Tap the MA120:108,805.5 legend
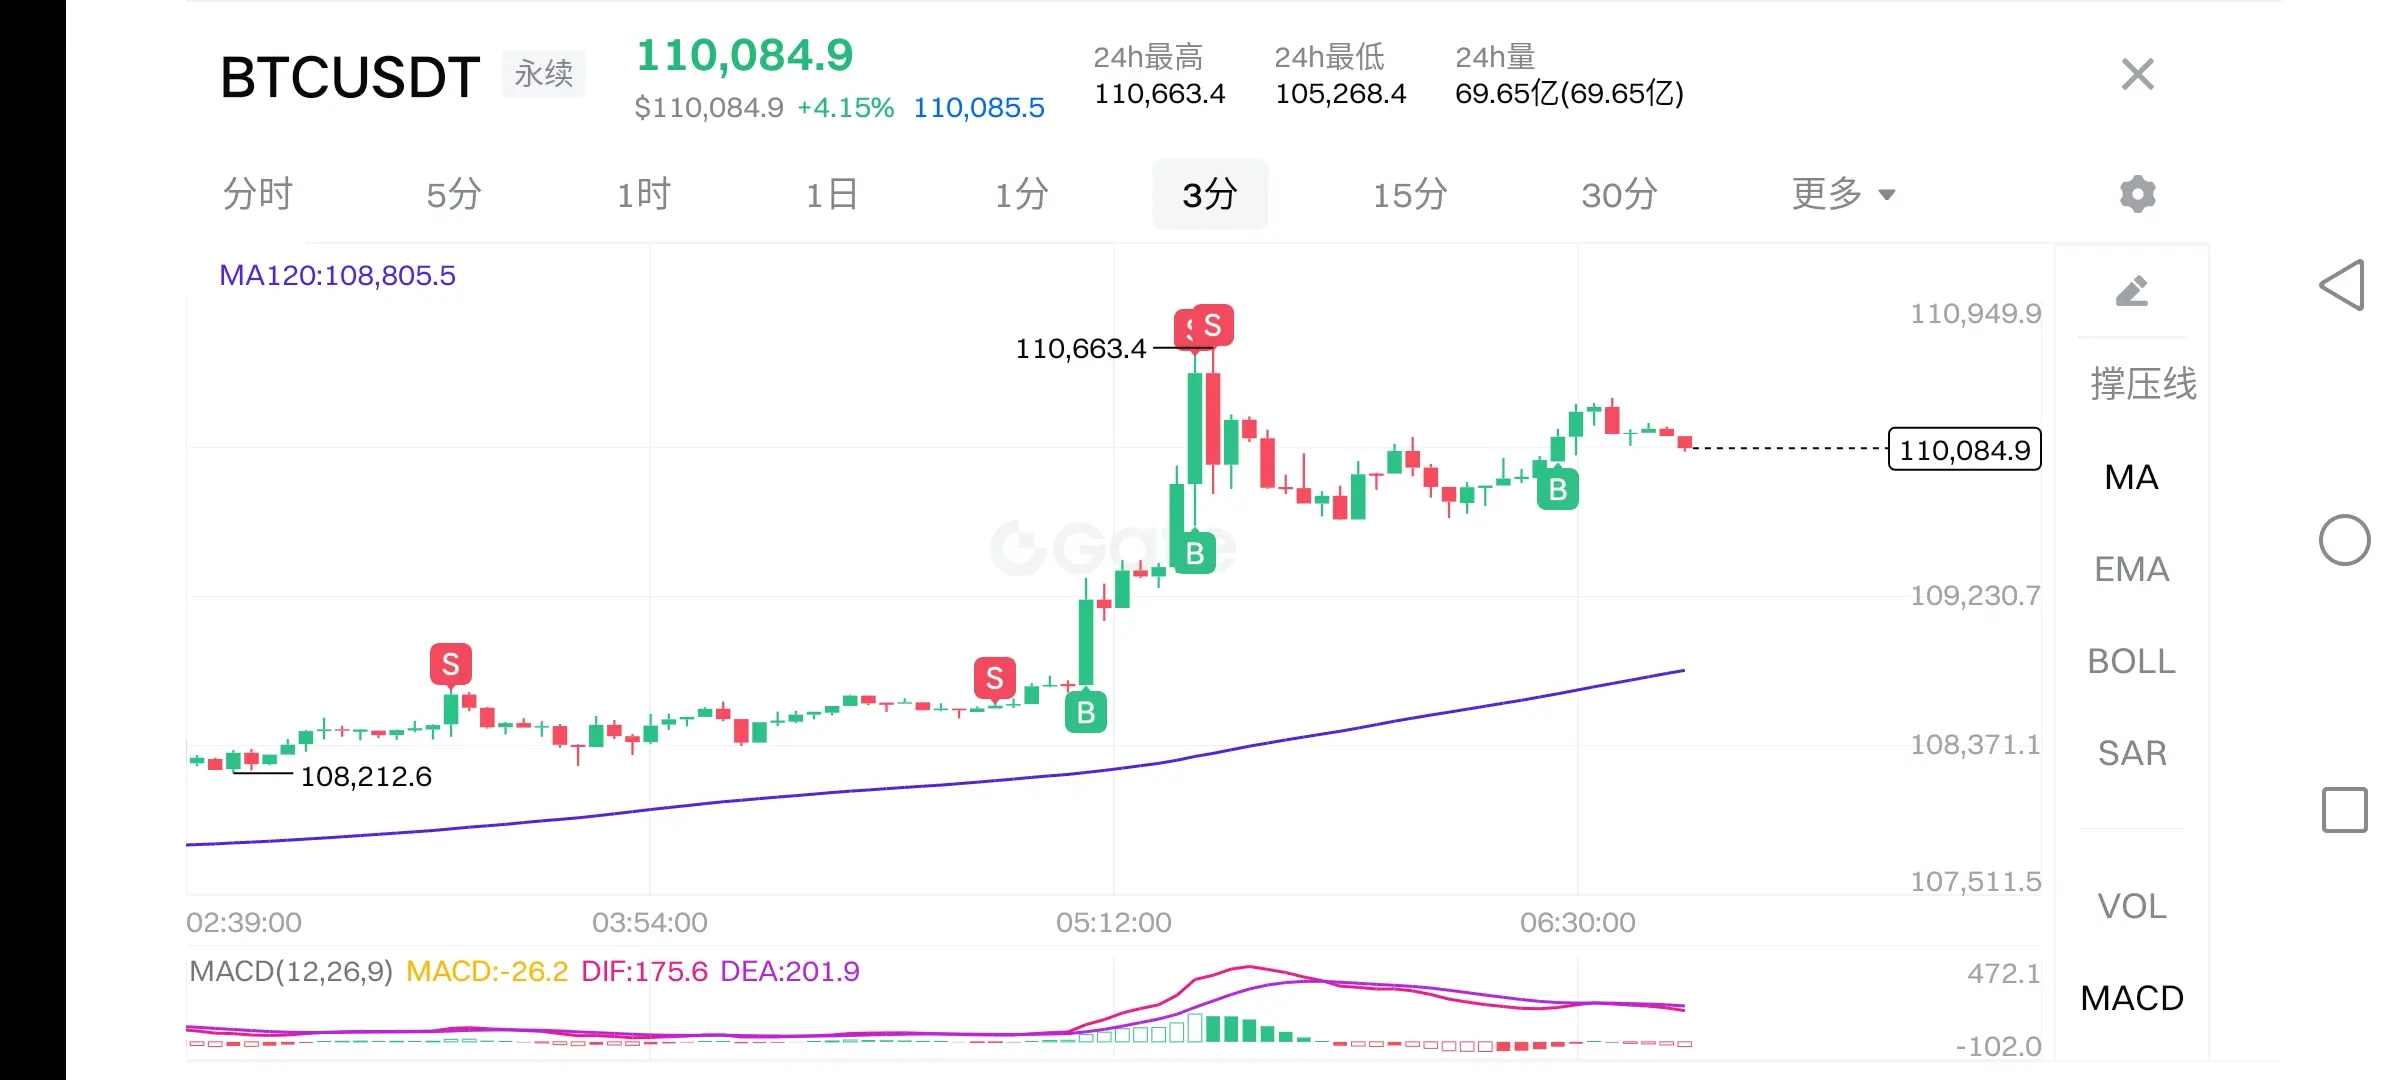 point(337,275)
